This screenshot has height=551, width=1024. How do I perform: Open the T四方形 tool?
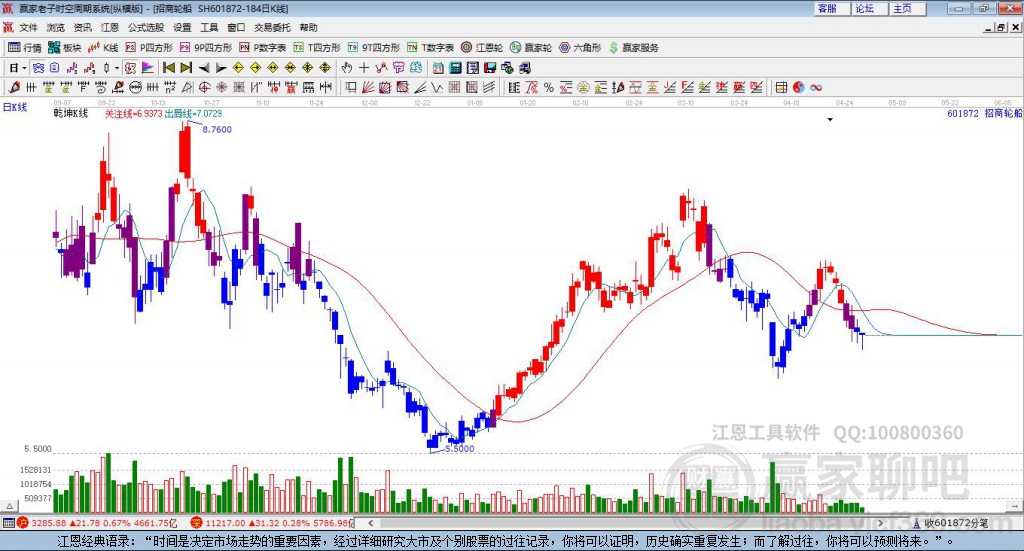pyautogui.click(x=317, y=48)
